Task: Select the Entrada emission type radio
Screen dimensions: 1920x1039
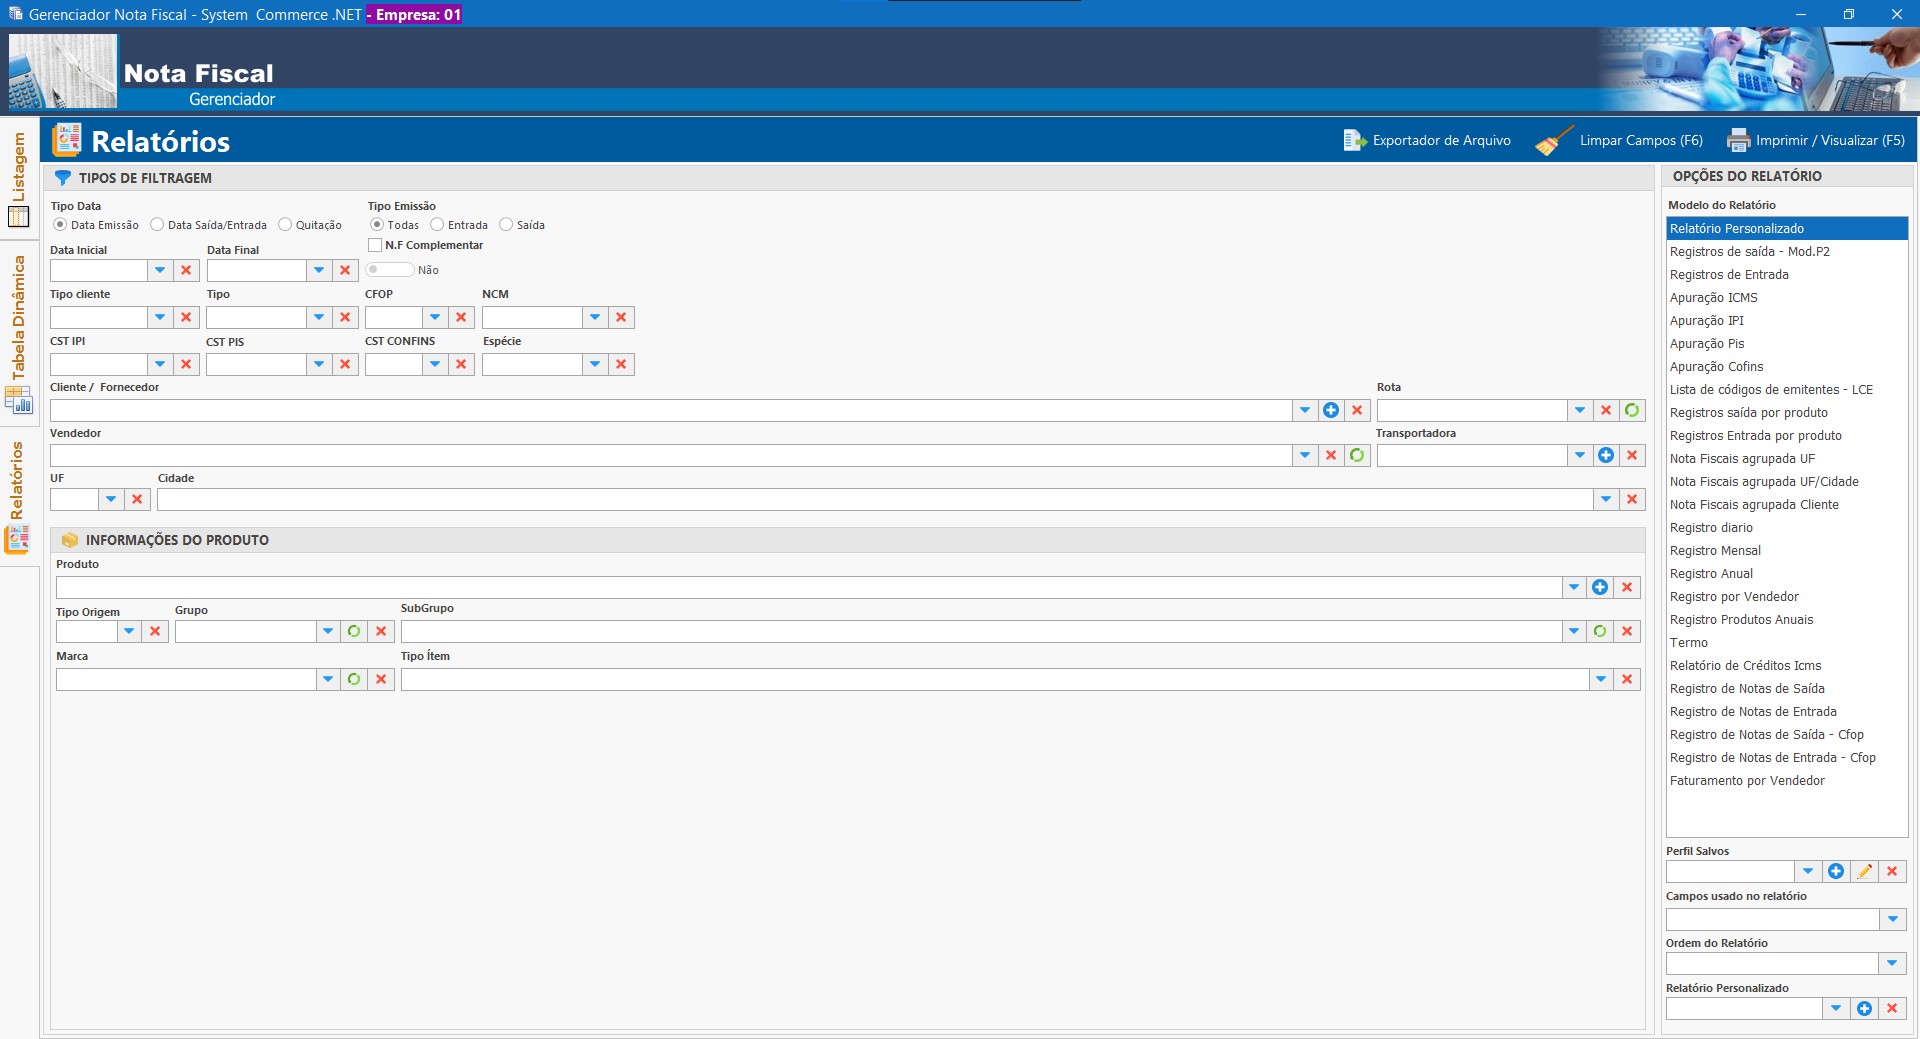Action: [x=437, y=225]
